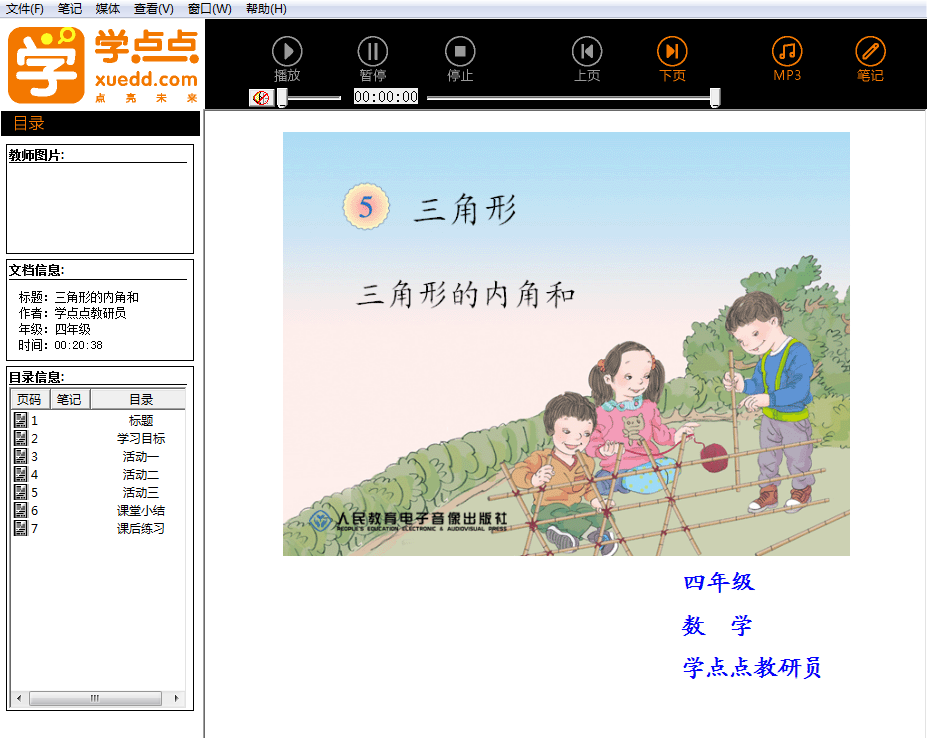Viewport: 927px width, 738px height.
Task: Go to previous page with 上页
Action: (x=587, y=59)
